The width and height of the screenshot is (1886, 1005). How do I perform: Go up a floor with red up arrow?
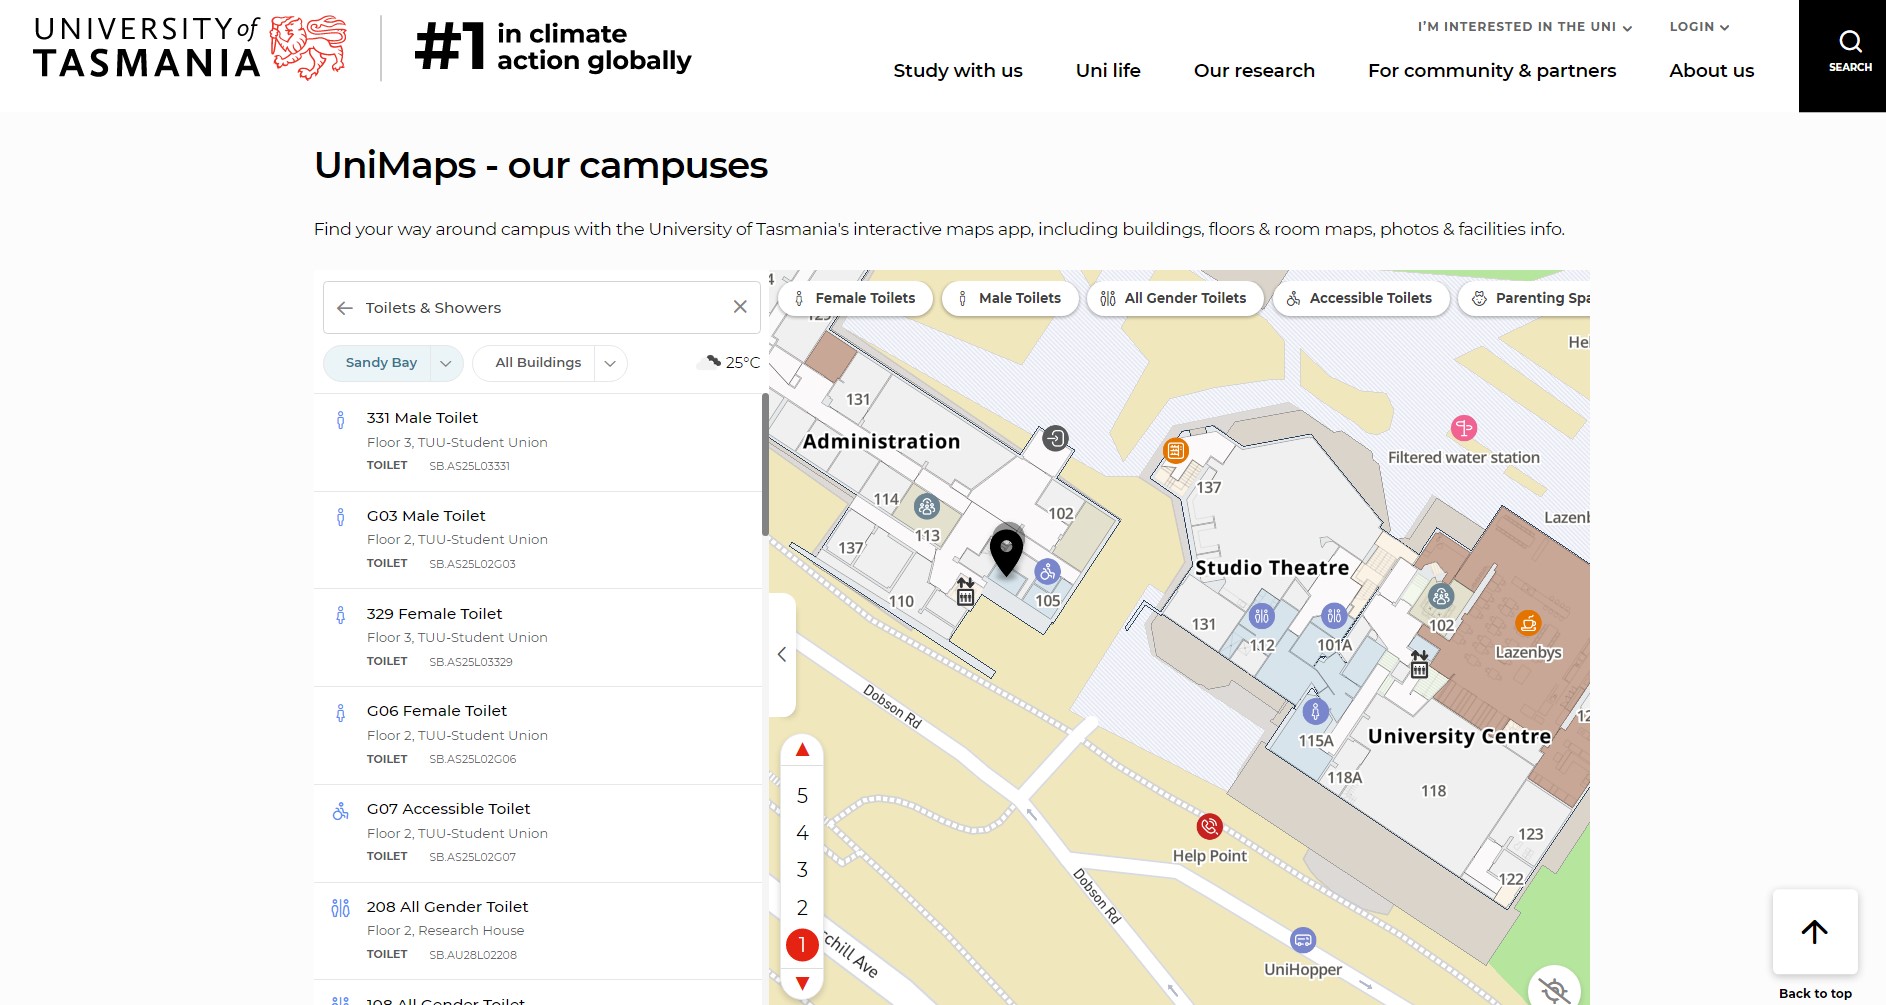click(802, 750)
